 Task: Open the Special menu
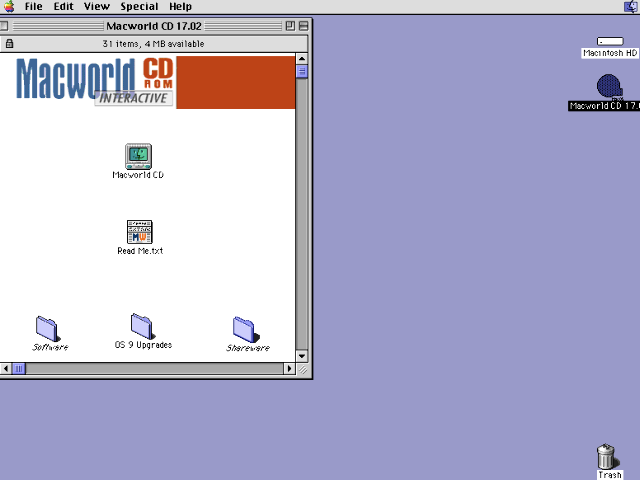(x=139, y=7)
